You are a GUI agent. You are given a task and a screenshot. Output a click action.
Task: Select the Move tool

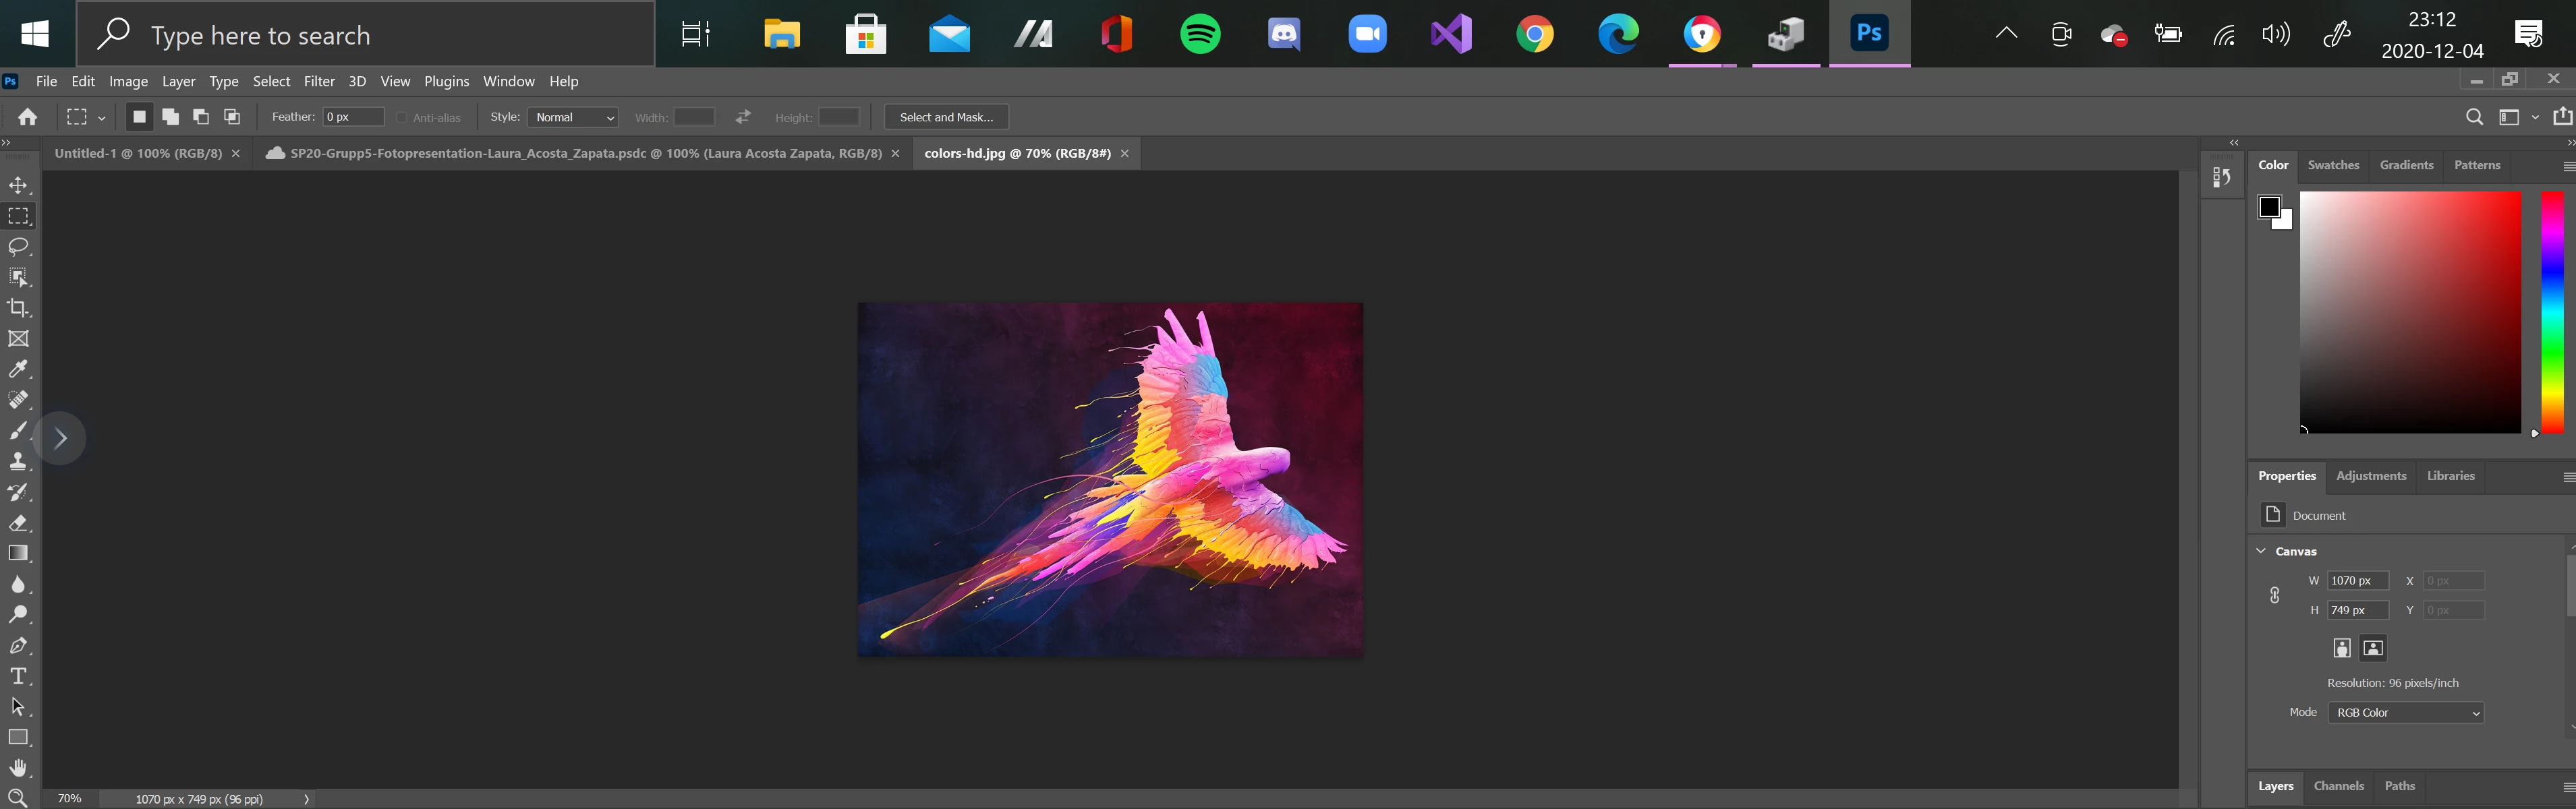click(x=18, y=186)
